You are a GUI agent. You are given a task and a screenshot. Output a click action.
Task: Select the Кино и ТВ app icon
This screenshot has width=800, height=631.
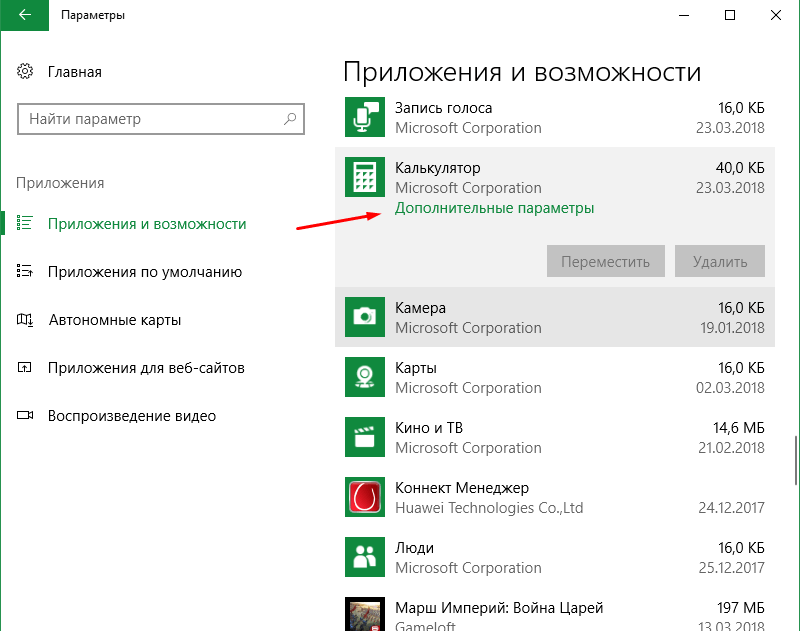pyautogui.click(x=365, y=437)
